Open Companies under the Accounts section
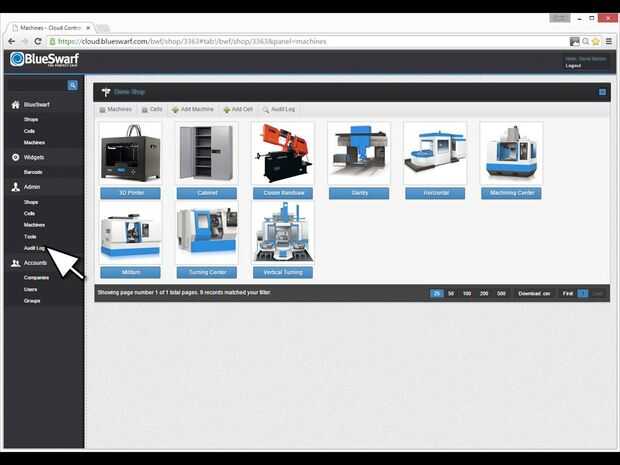The height and width of the screenshot is (465, 620). point(36,278)
